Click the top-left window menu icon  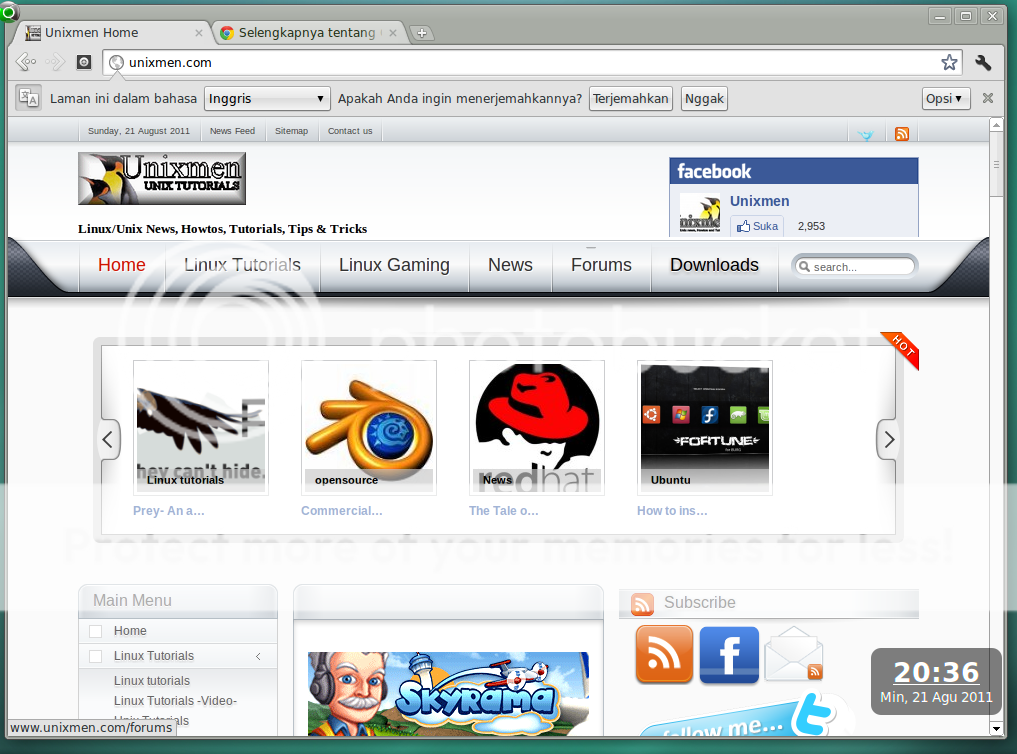(8, 10)
